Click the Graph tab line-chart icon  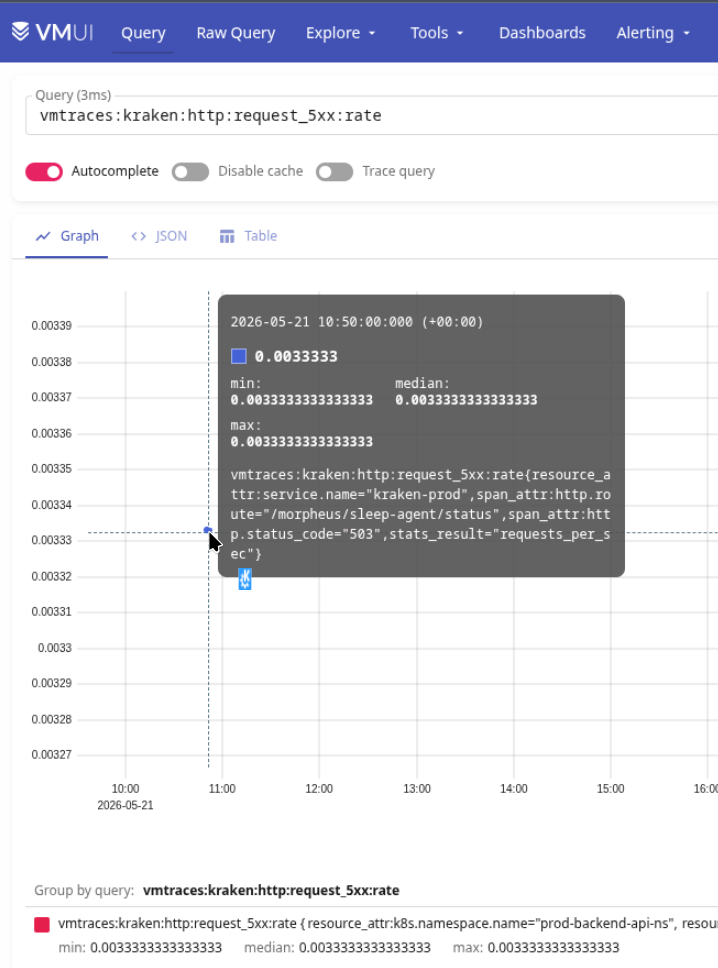click(43, 236)
